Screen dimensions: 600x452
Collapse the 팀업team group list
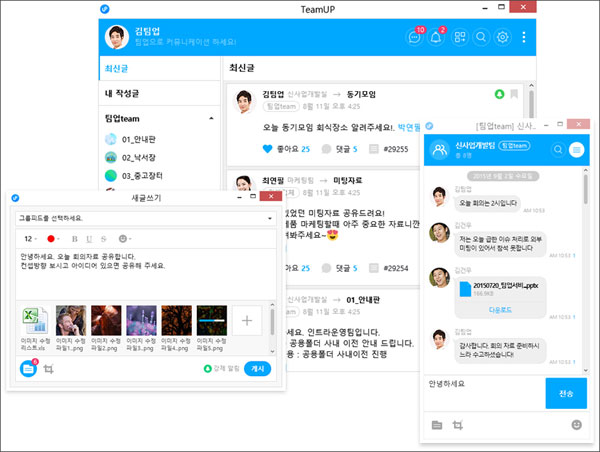pos(211,118)
